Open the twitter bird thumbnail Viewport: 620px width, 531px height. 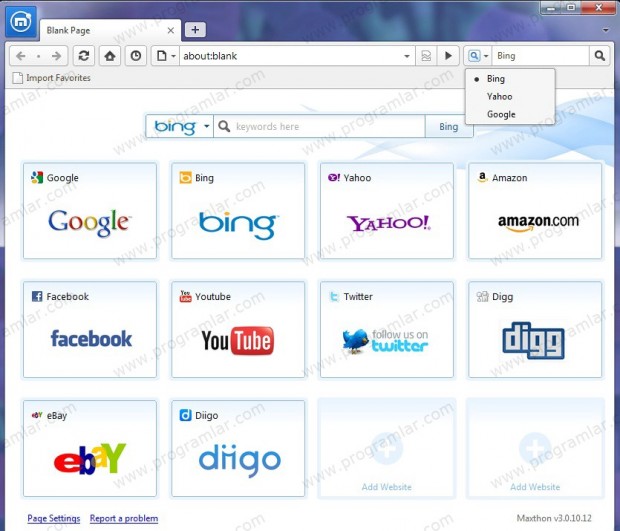pyautogui.click(x=385, y=341)
